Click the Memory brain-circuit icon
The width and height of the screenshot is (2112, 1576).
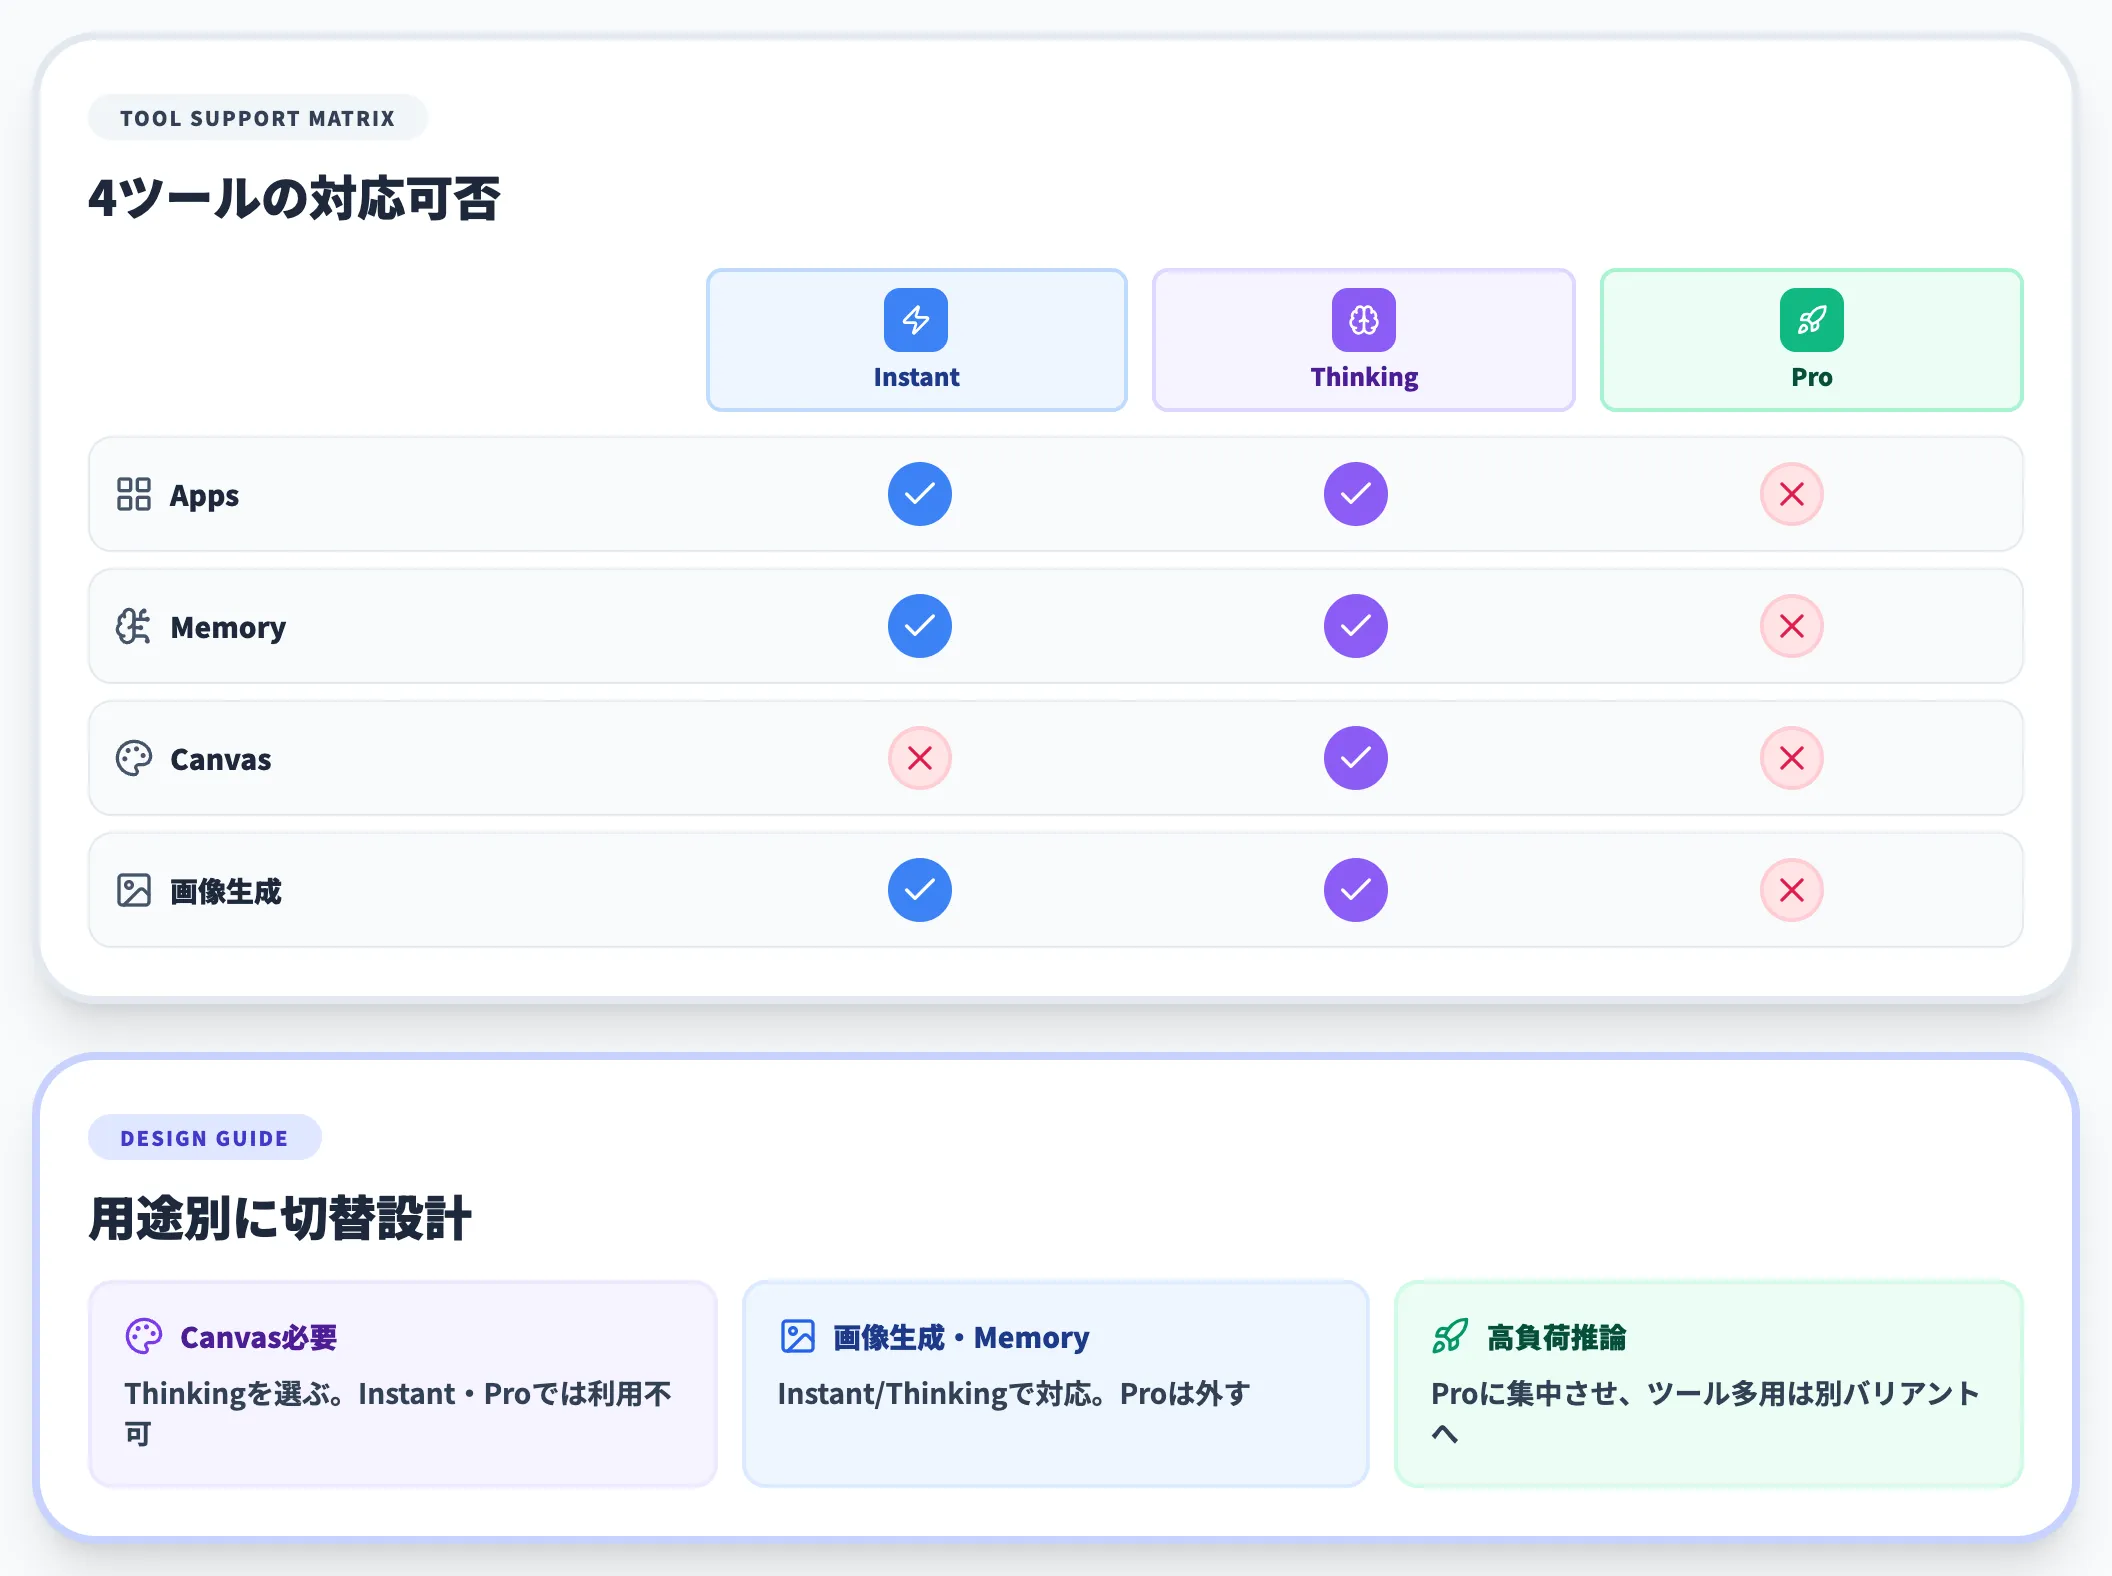[x=134, y=626]
